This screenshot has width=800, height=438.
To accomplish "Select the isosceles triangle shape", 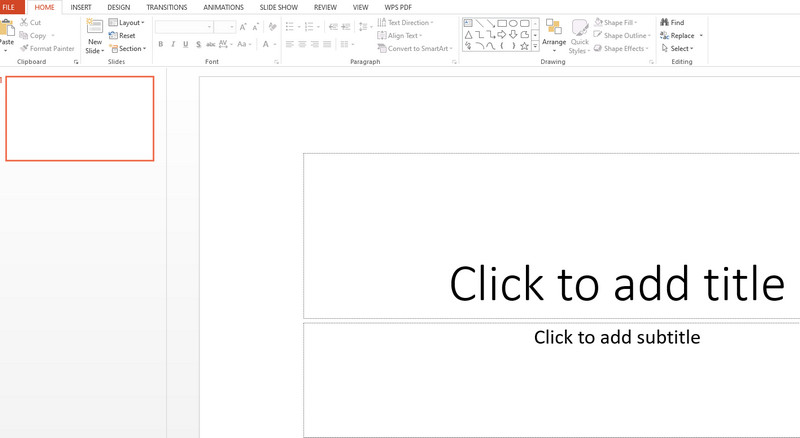I will click(468, 34).
